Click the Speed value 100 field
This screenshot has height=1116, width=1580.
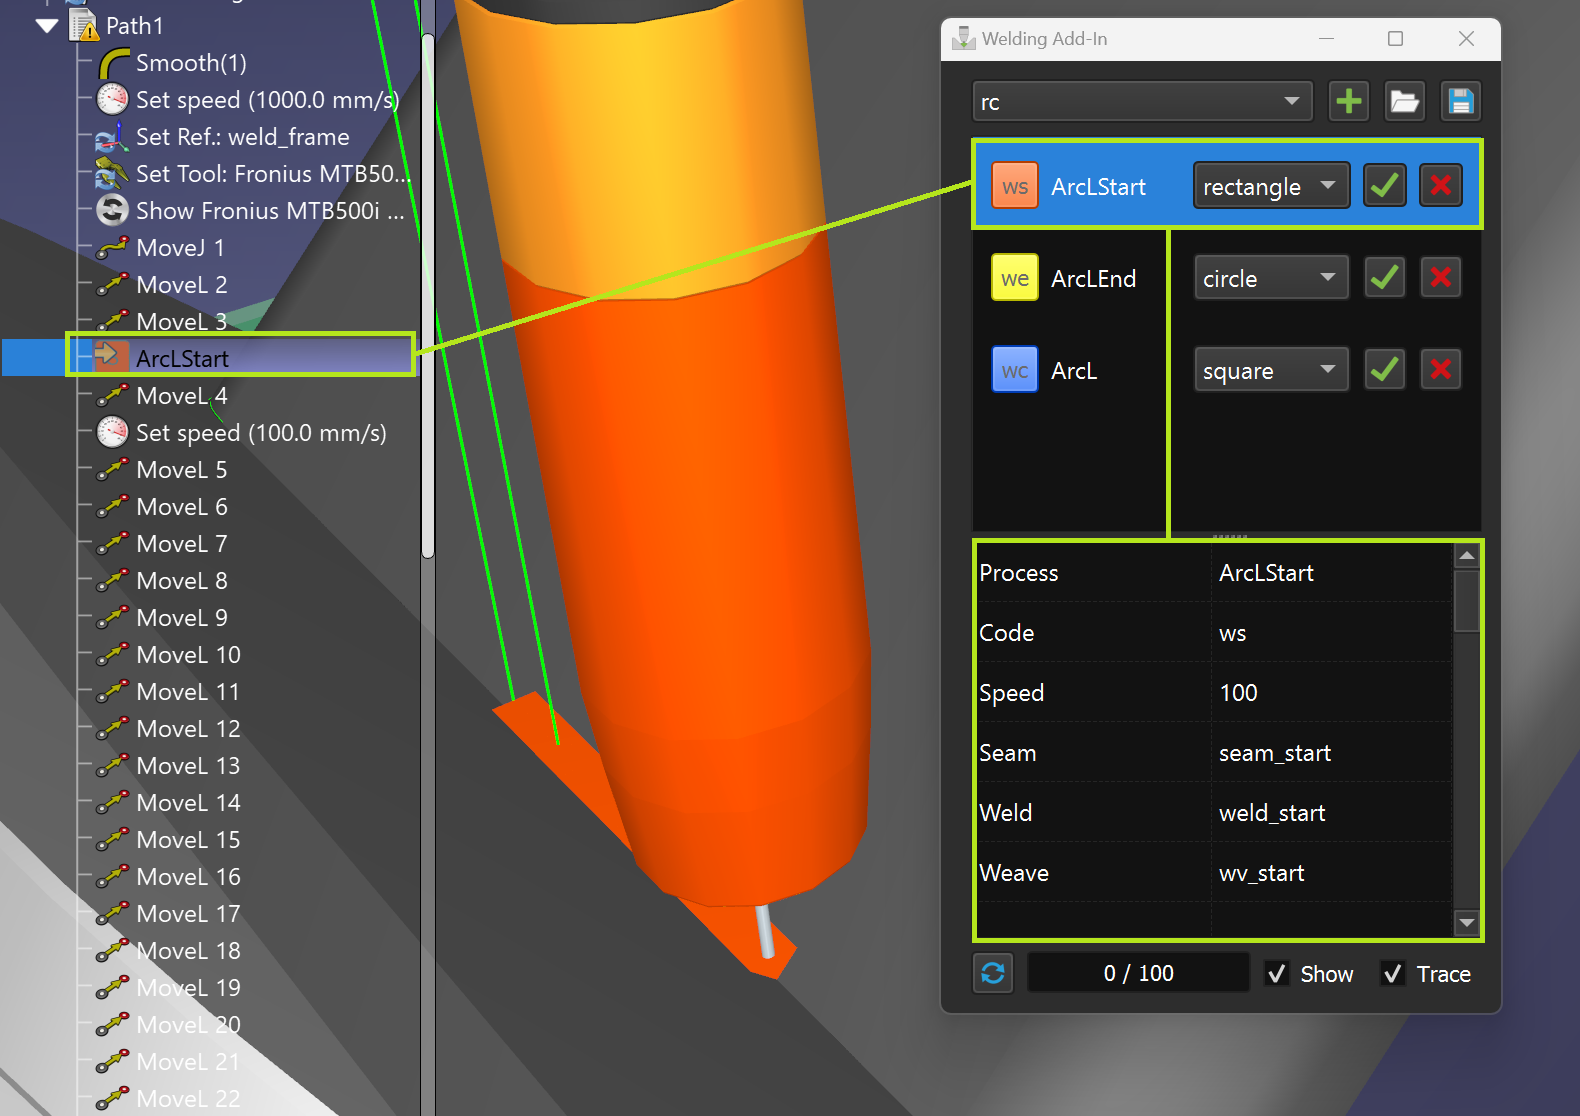pos(1330,693)
